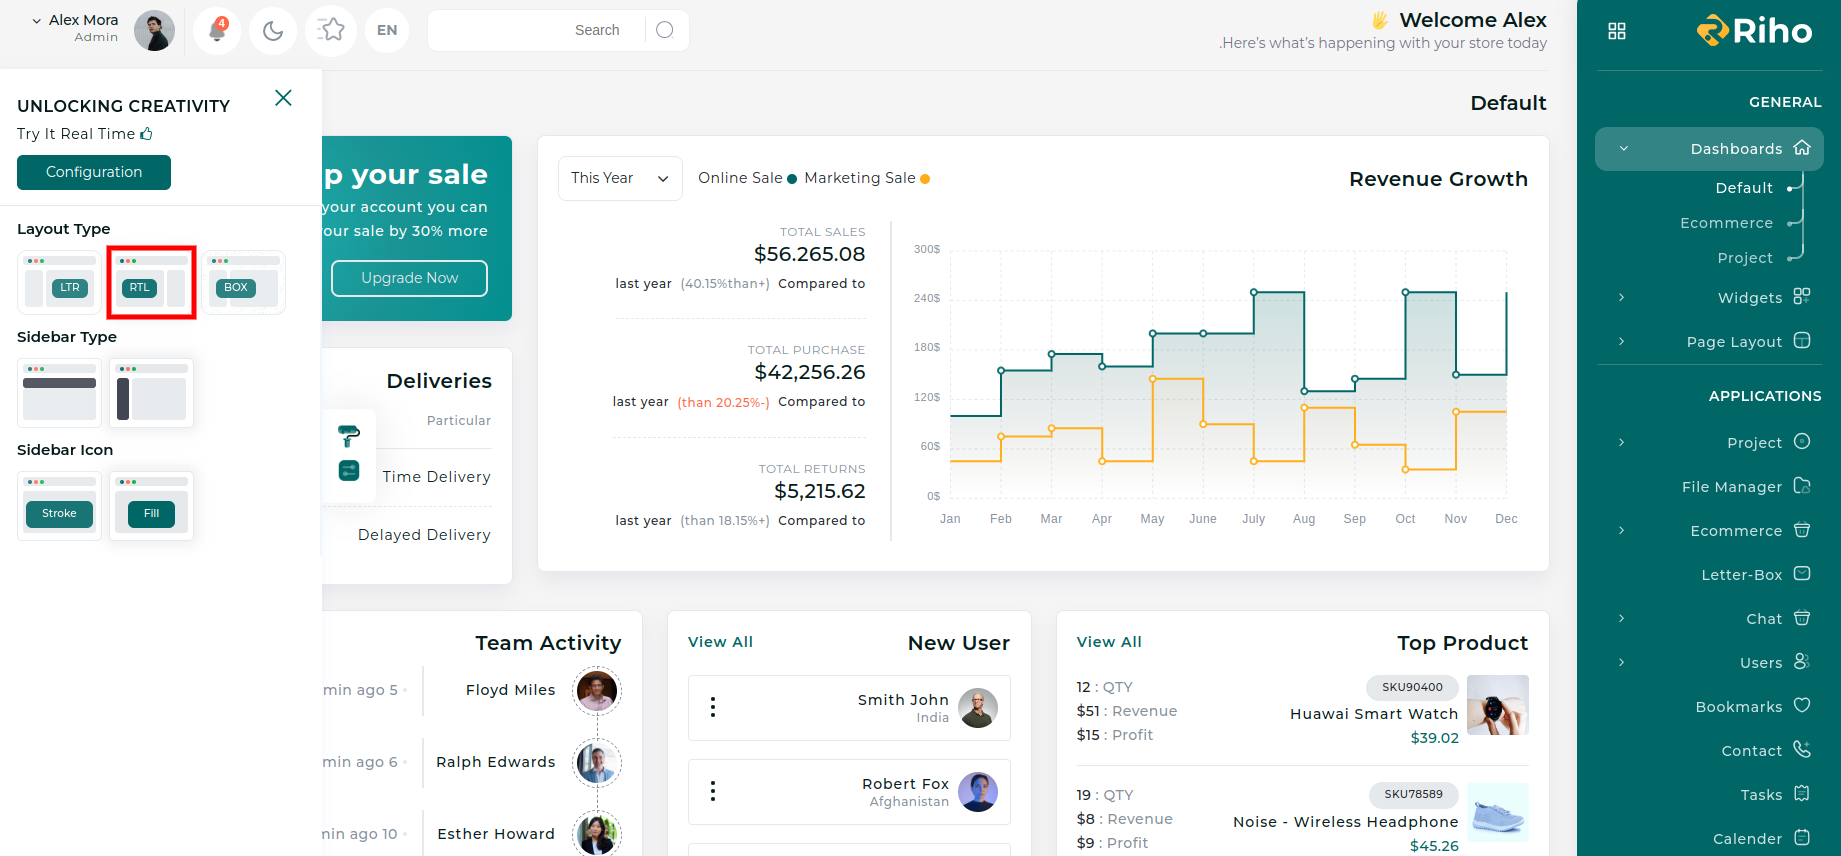Select the LTR layout type

click(x=59, y=282)
